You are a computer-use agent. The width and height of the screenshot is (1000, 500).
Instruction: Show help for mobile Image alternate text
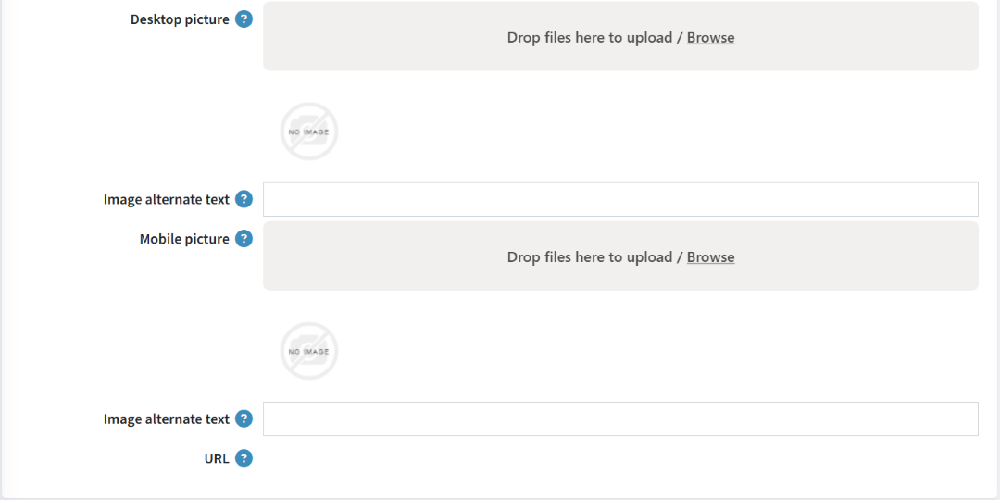click(244, 419)
